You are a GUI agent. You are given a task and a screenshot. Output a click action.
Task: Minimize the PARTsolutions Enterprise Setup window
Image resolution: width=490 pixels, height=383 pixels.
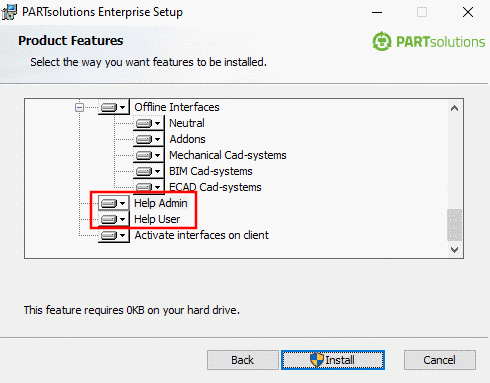pos(377,12)
